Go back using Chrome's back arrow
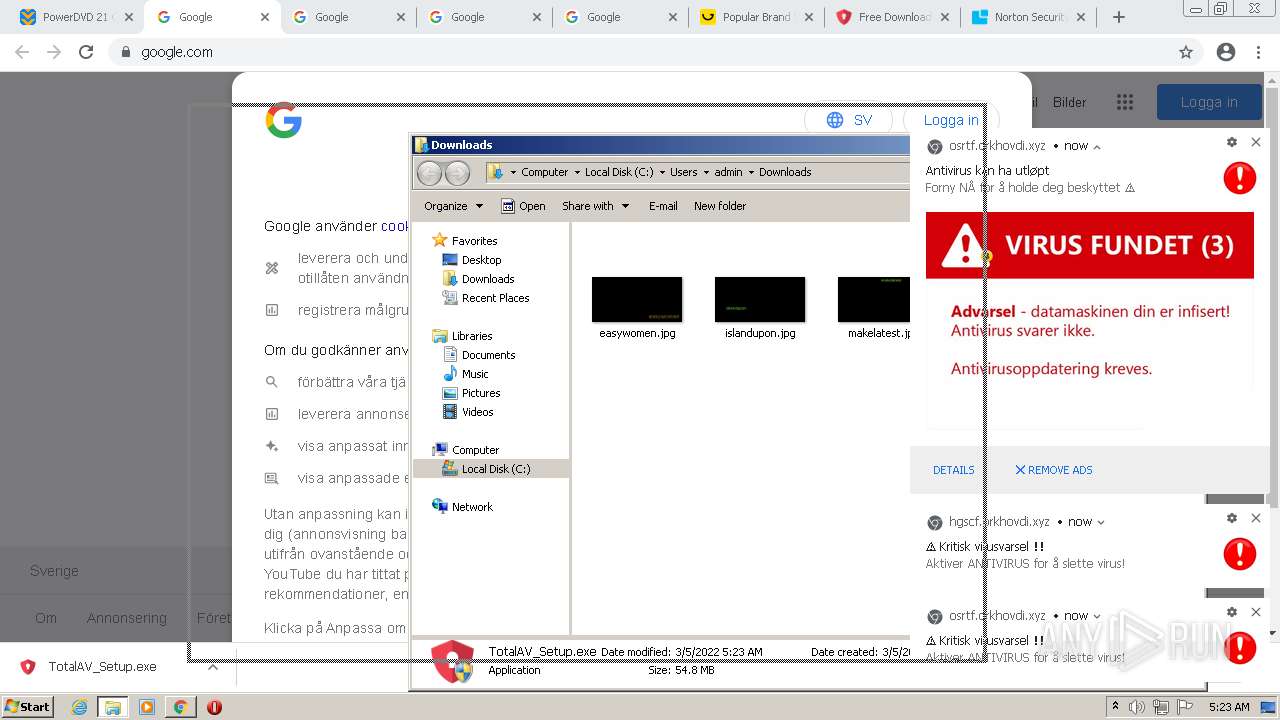The image size is (1280, 720). tap(22, 52)
